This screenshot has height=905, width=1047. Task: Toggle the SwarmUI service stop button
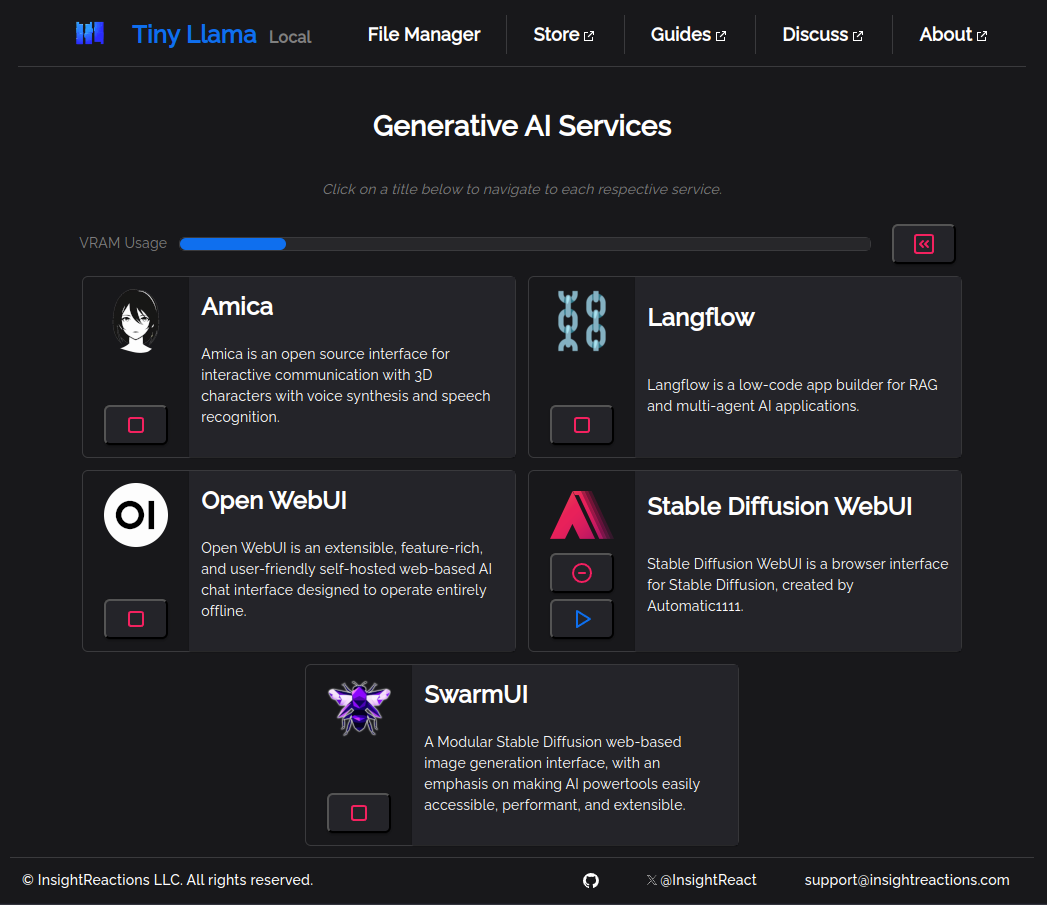[x=359, y=813]
